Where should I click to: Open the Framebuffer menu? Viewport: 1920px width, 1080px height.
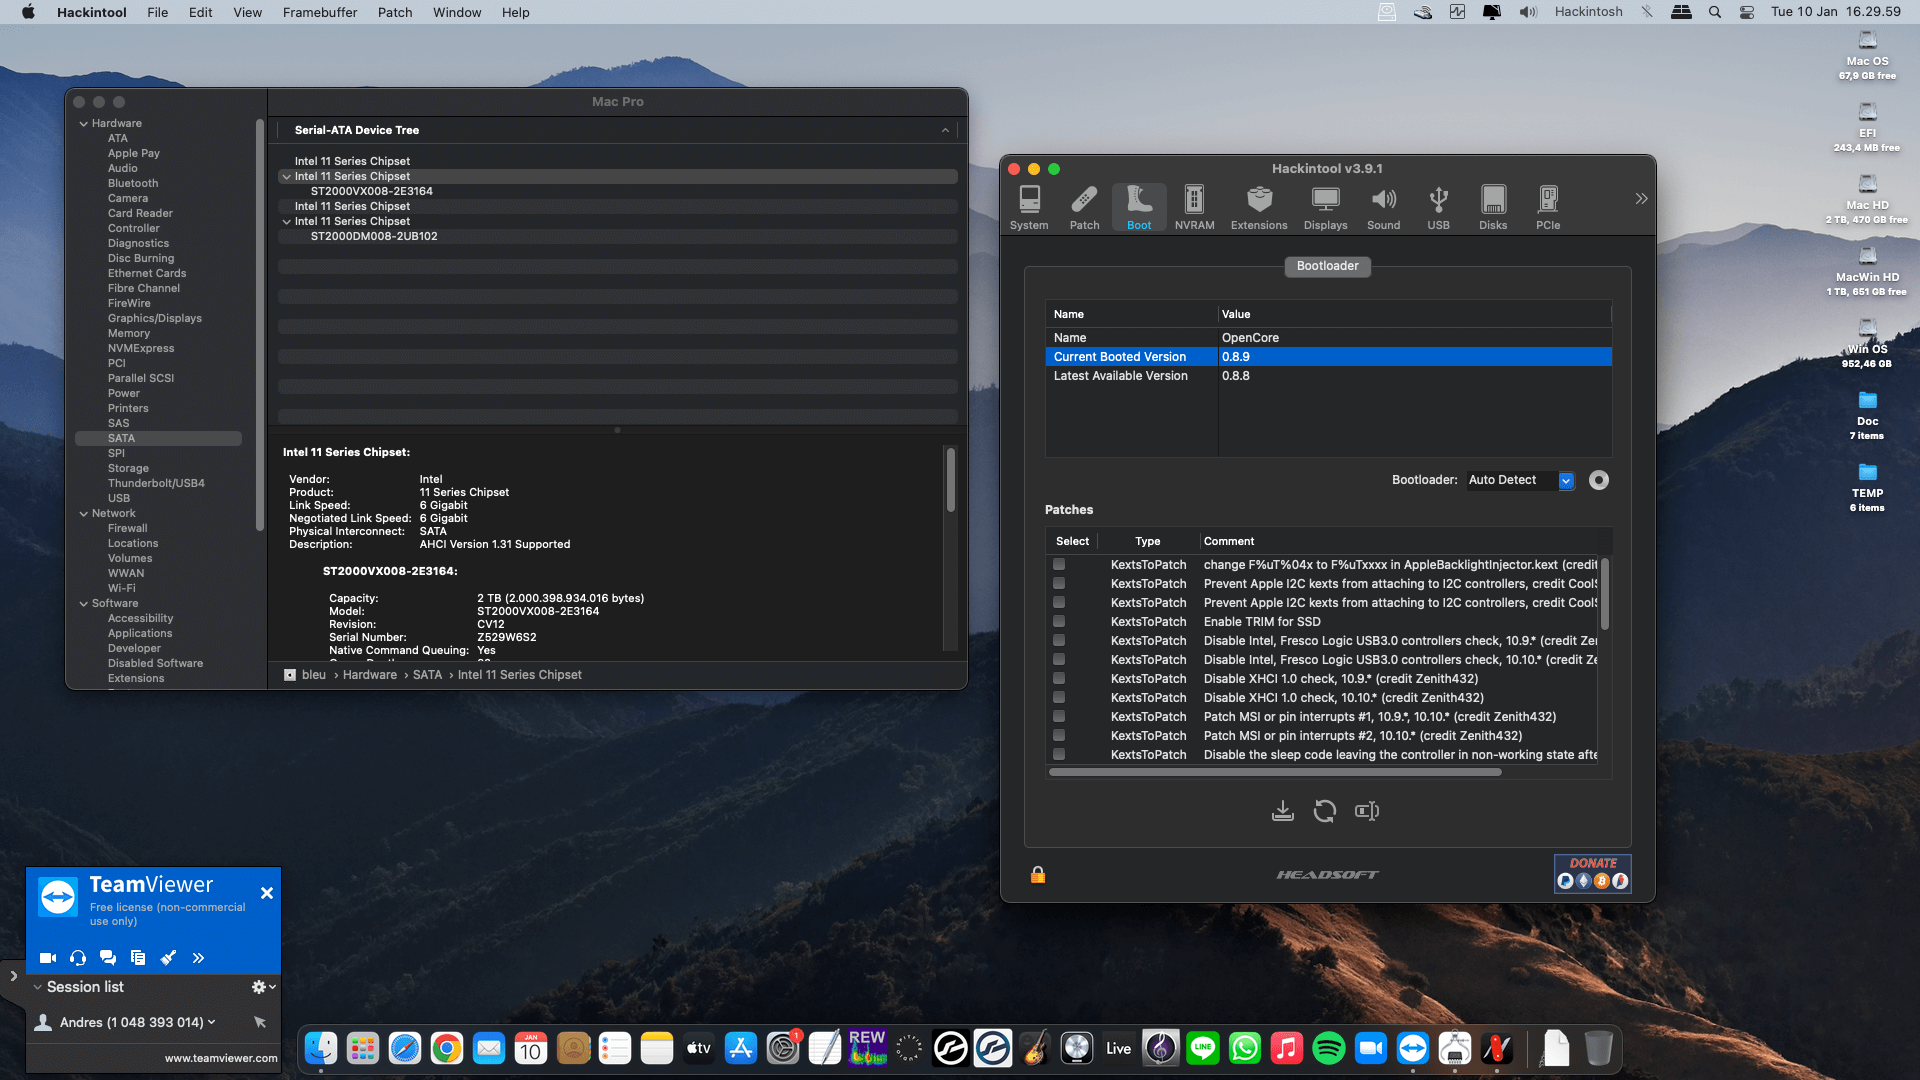319,12
